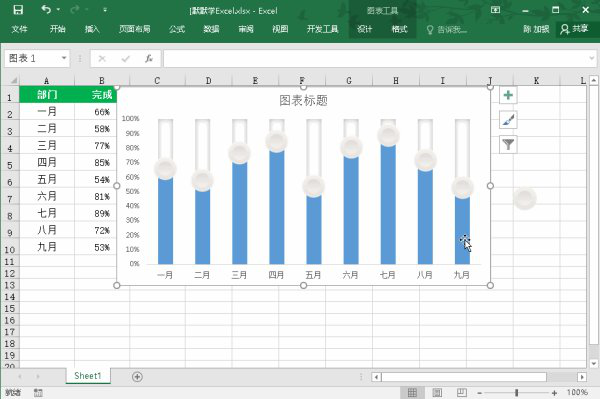This screenshot has width=600, height=399.
Task: Open the 公式 ribbon tab
Action: (x=177, y=29)
